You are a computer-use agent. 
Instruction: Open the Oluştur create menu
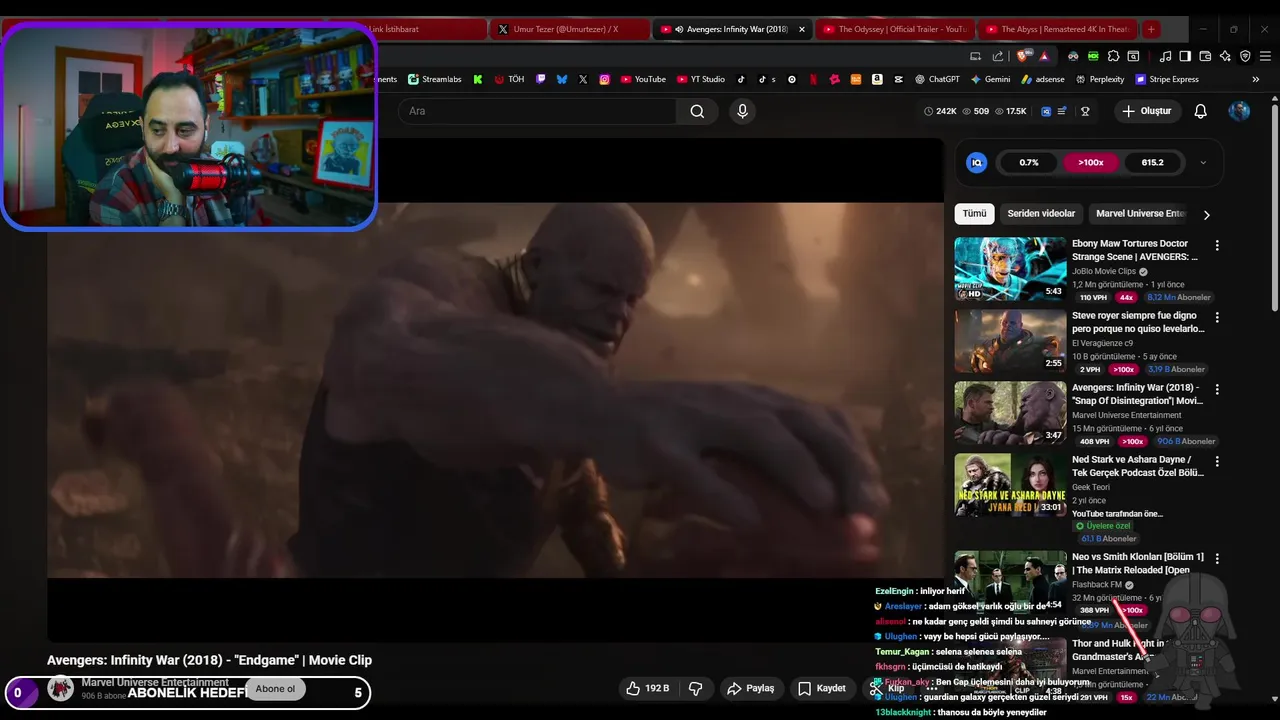click(1146, 111)
